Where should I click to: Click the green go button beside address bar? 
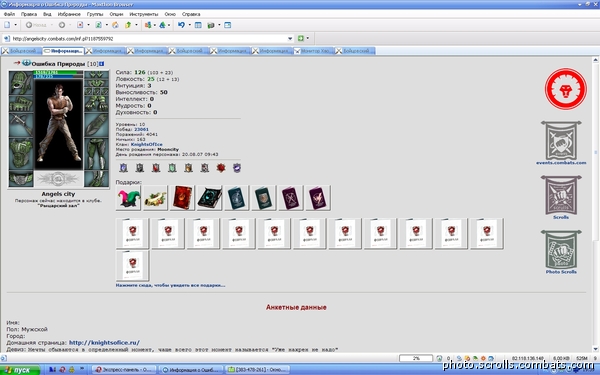pyautogui.click(x=301, y=38)
